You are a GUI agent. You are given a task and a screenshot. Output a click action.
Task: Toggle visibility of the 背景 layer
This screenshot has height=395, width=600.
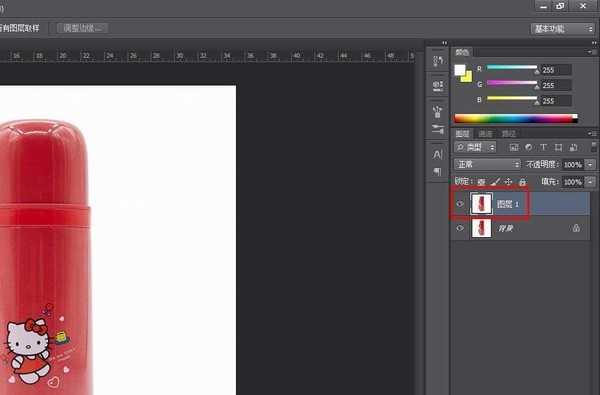click(x=460, y=228)
